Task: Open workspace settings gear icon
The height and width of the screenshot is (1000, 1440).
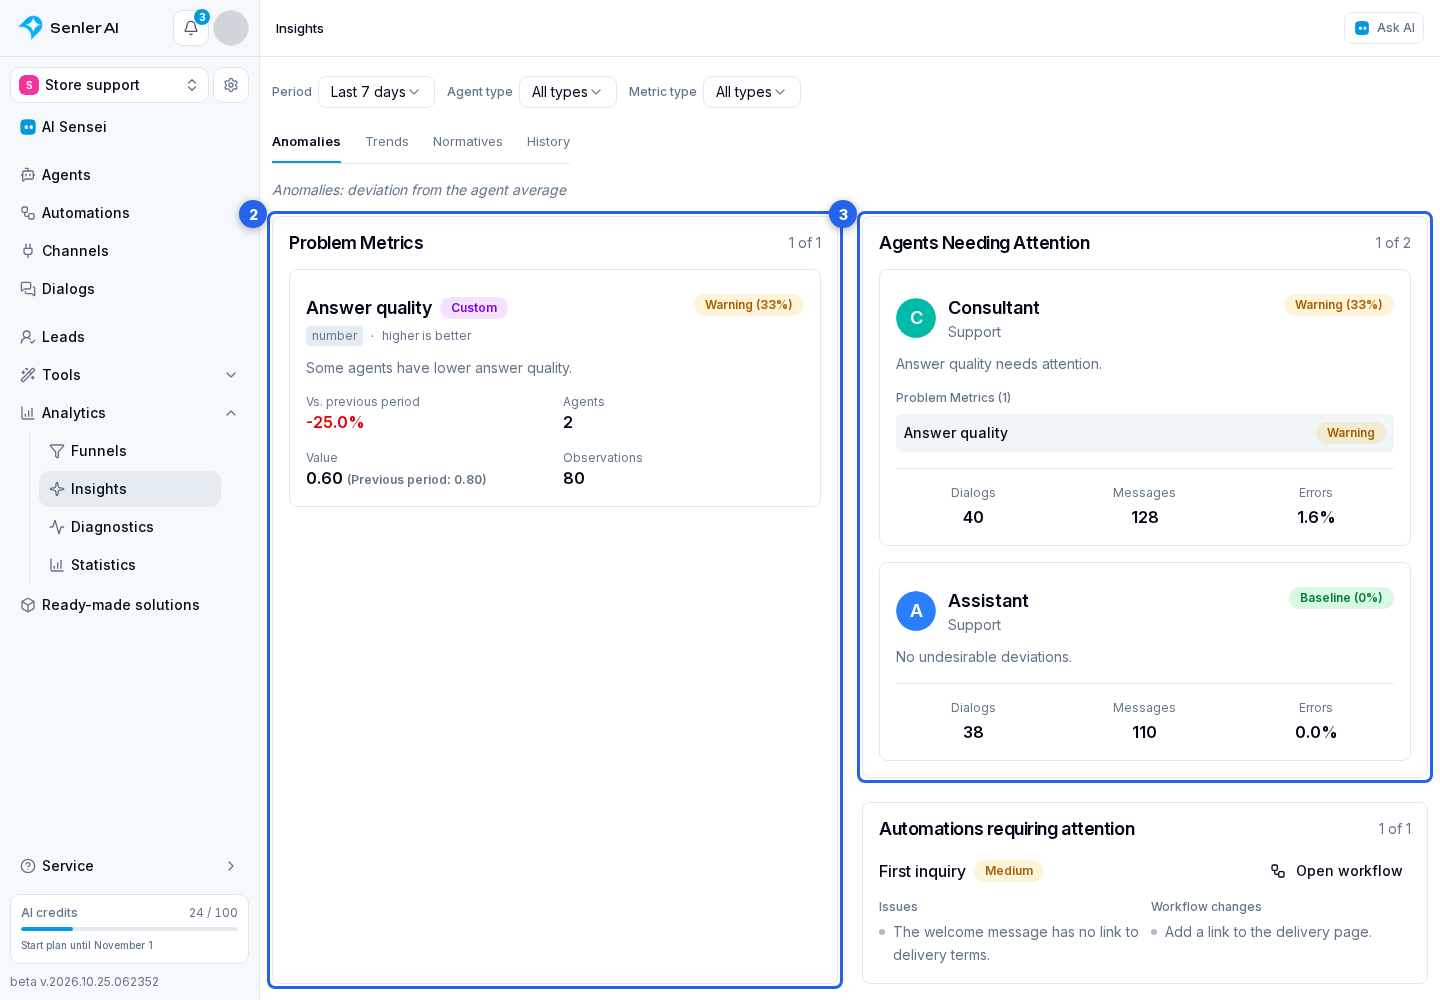Action: [231, 85]
